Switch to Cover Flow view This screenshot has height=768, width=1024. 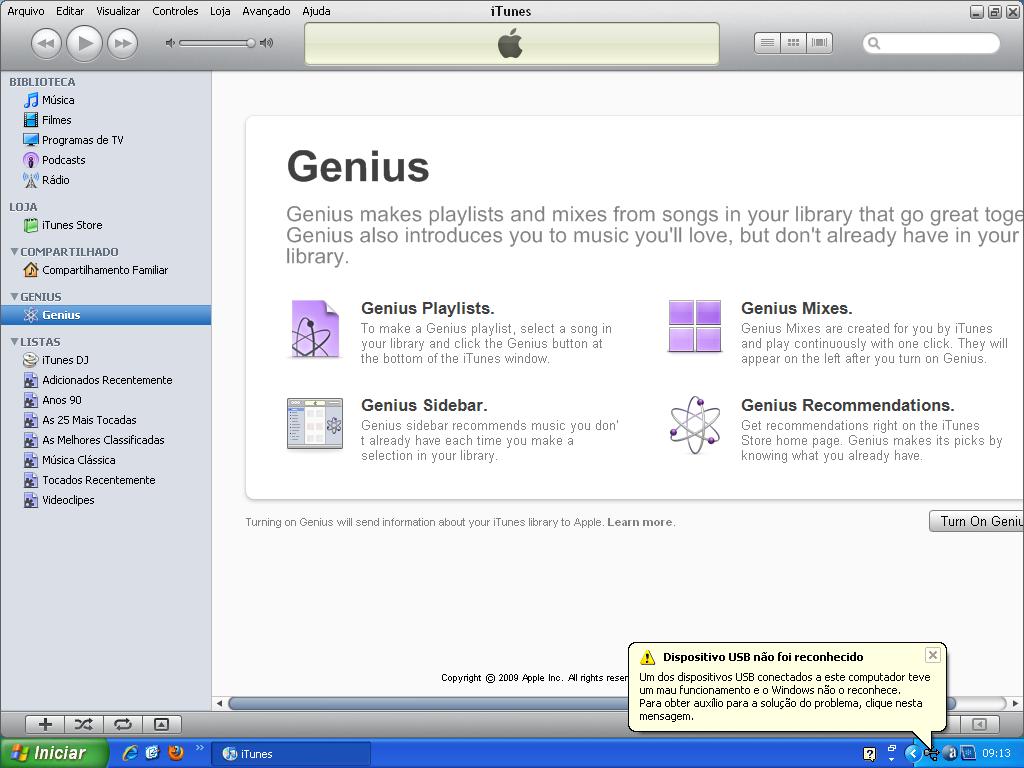[819, 43]
